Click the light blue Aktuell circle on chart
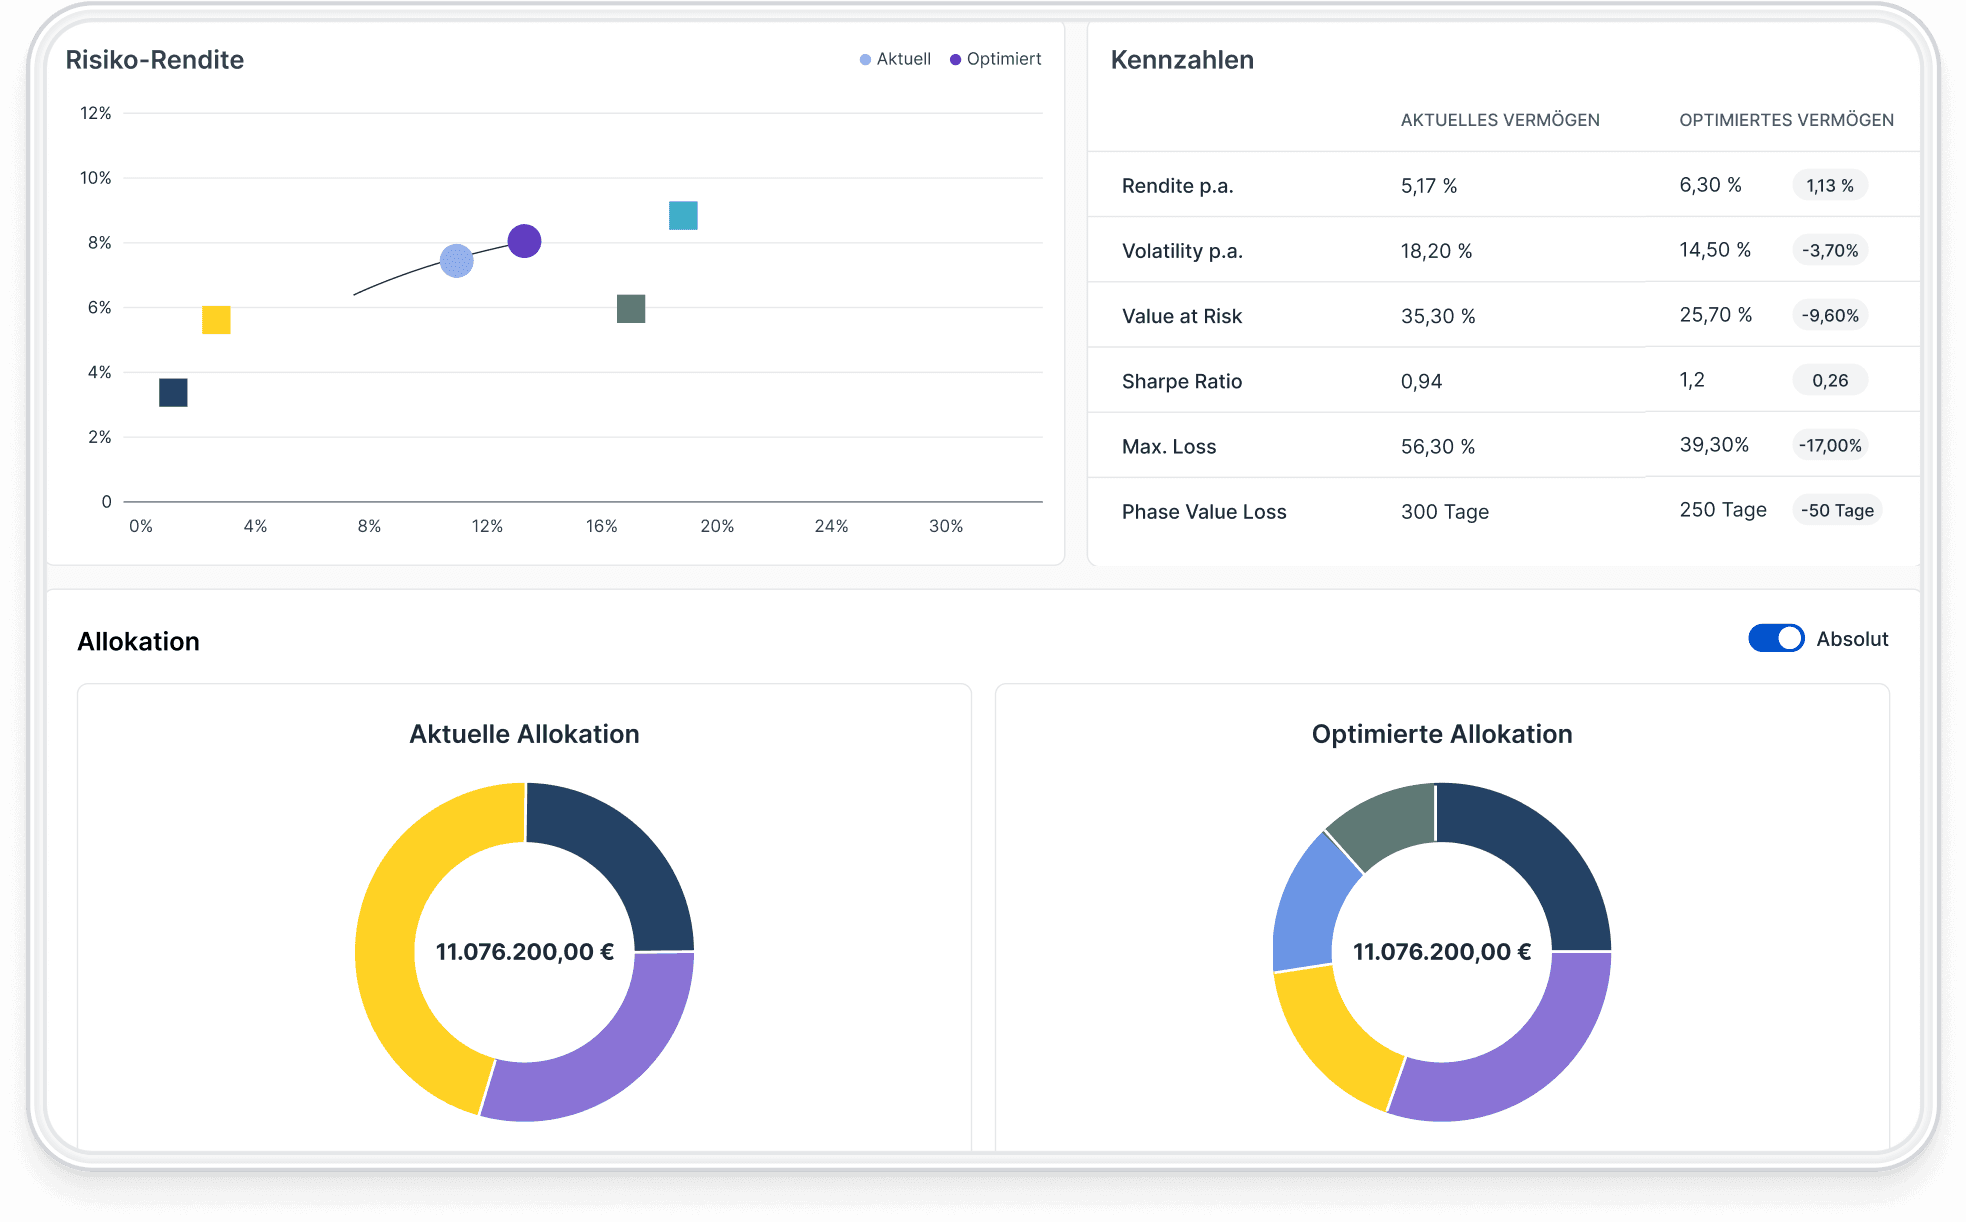The height and width of the screenshot is (1222, 1966). [x=456, y=261]
